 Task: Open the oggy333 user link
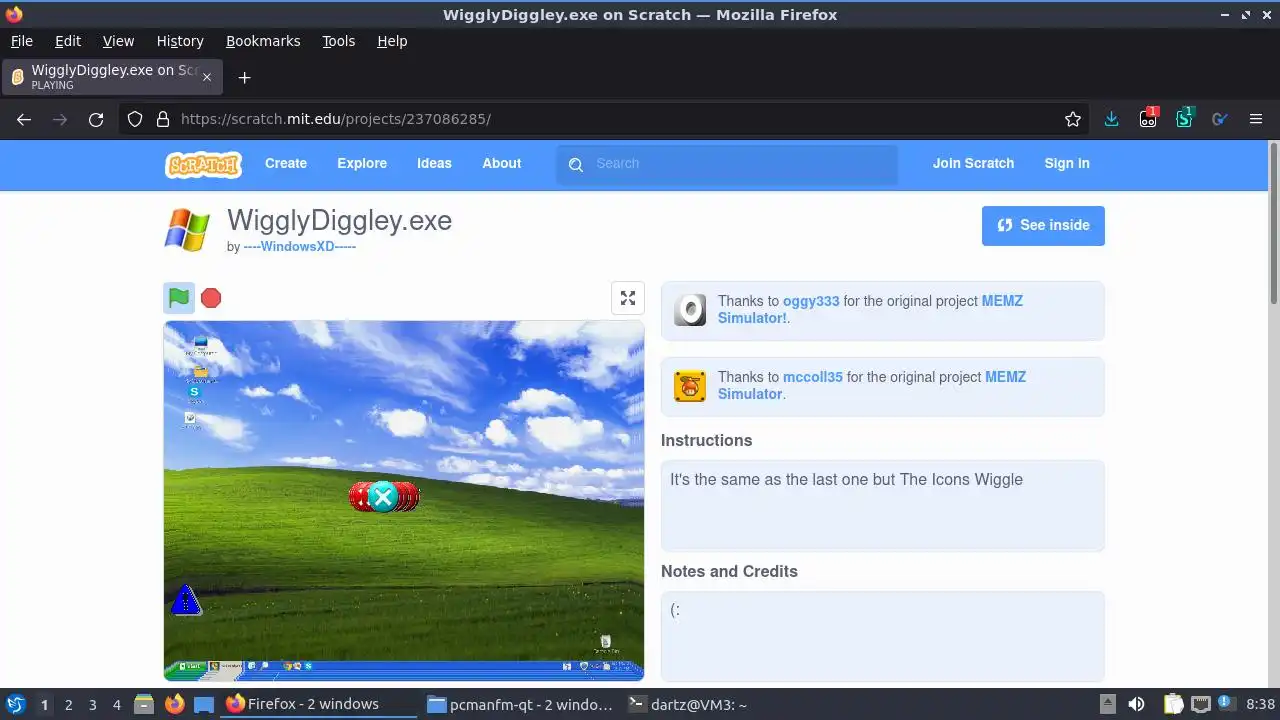811,301
